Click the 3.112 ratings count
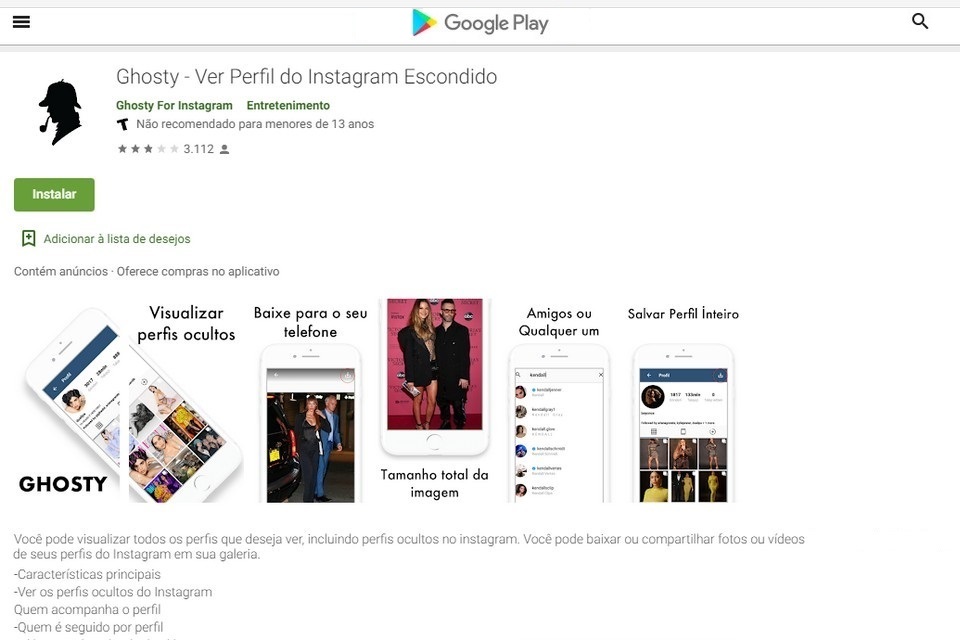The image size is (960, 640). click(x=198, y=149)
